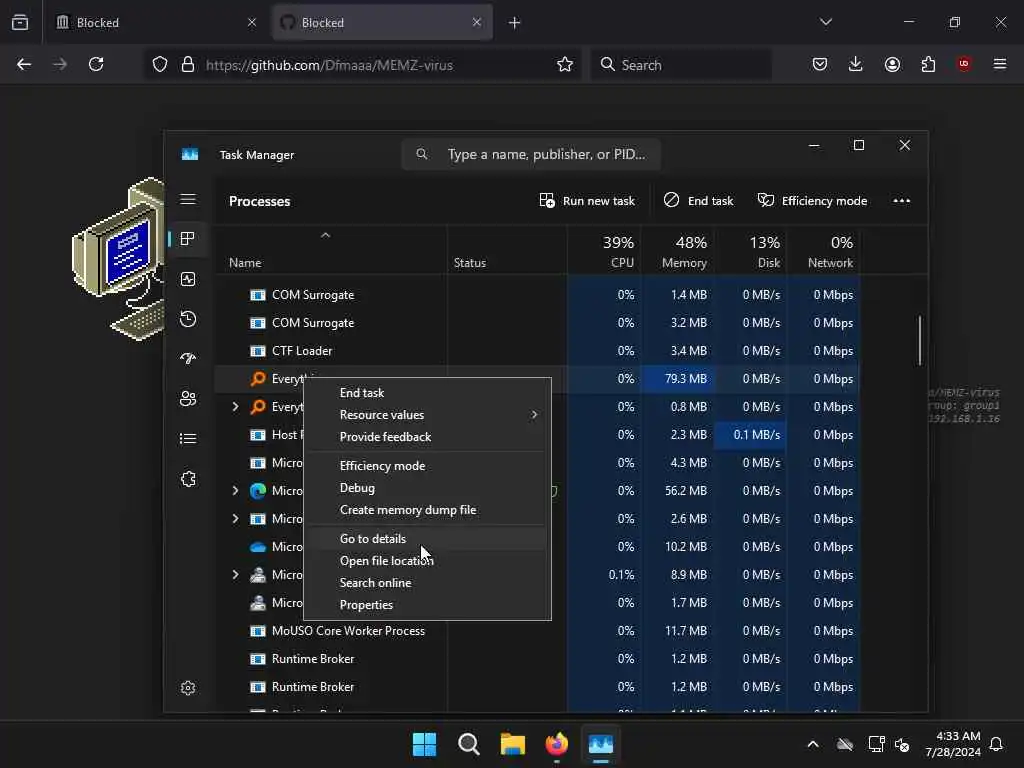Open Firefox downloads panel
The image size is (1024, 768).
[x=856, y=64]
